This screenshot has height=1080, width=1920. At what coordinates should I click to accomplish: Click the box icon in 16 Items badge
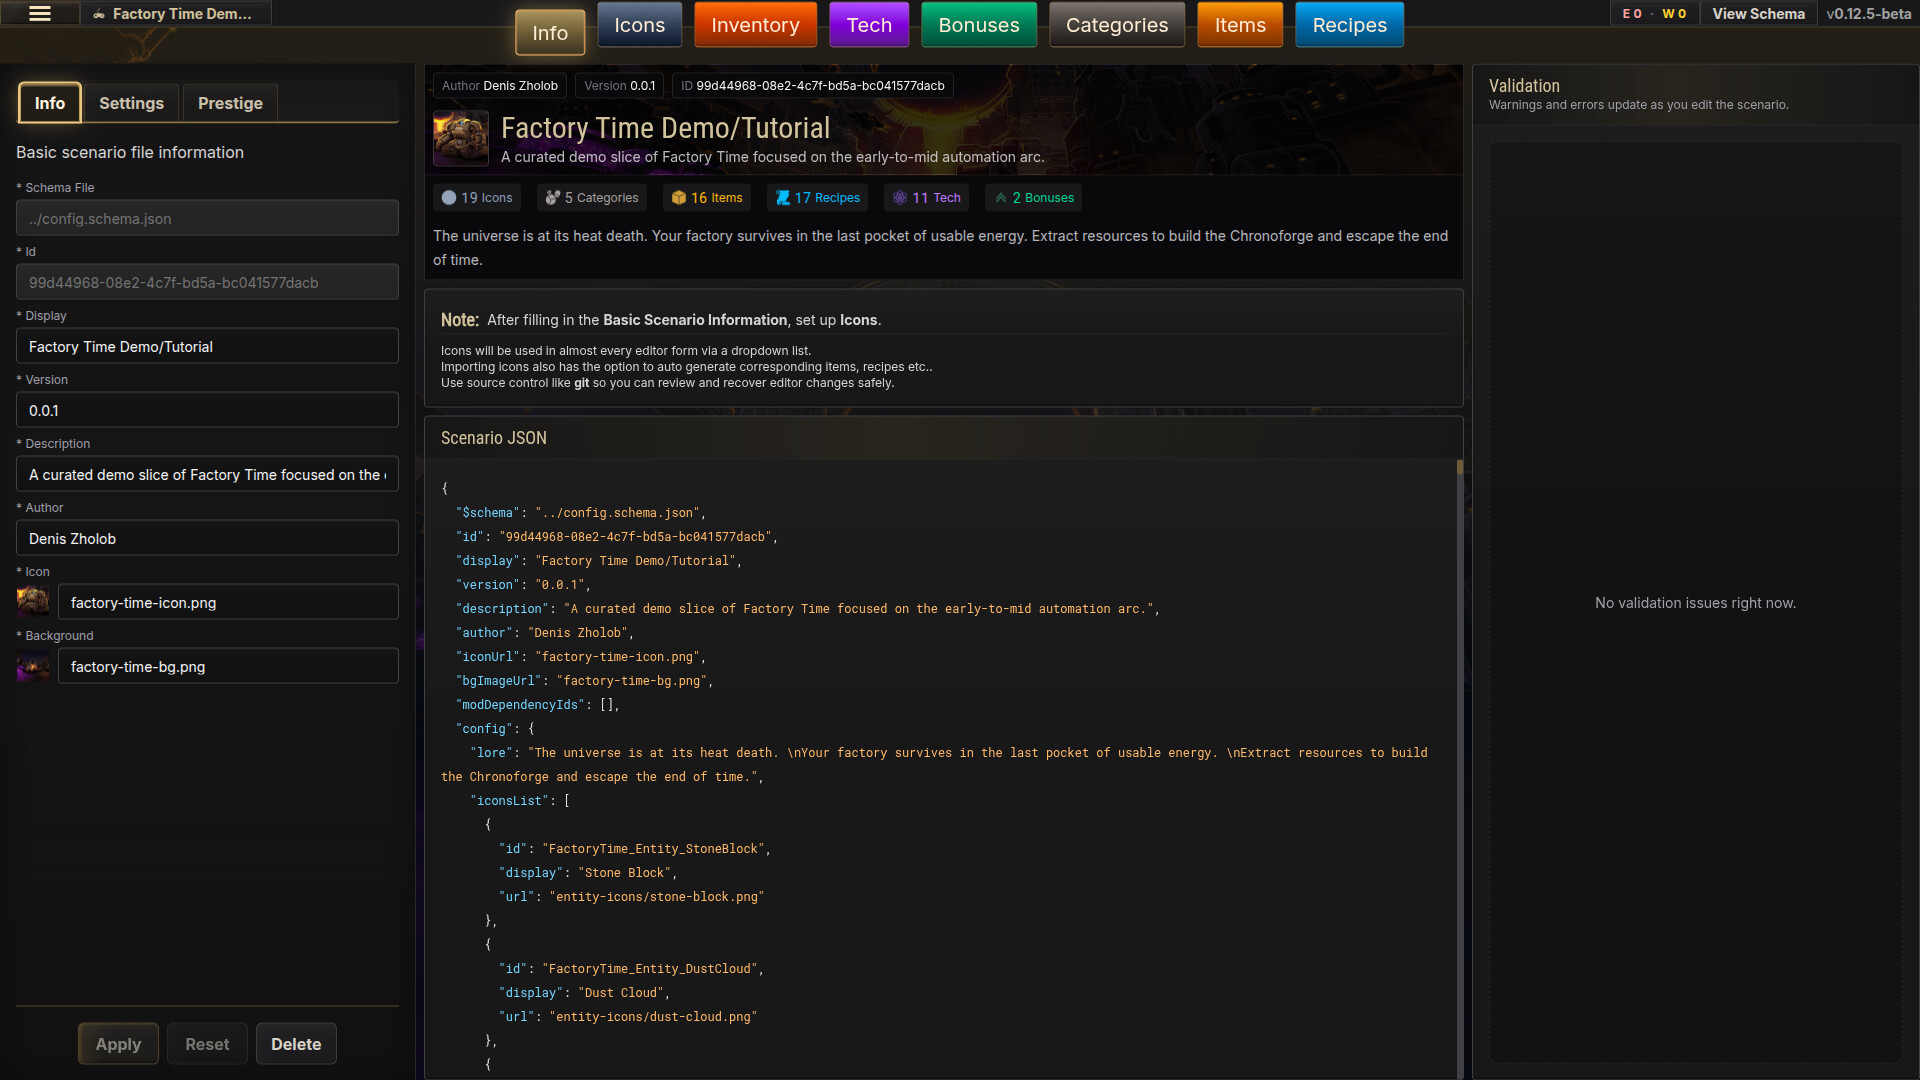pos(679,198)
